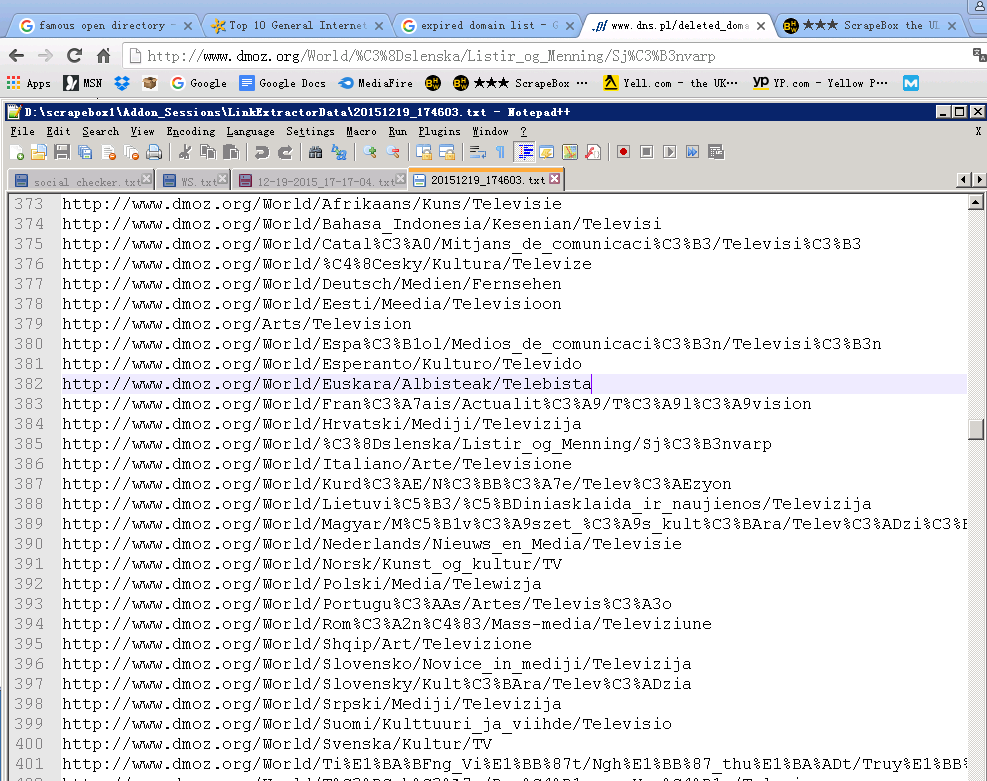Viewport: 987px width, 781px height.
Task: Toggle synchronized horizontal scrolling
Action: (x=447, y=152)
